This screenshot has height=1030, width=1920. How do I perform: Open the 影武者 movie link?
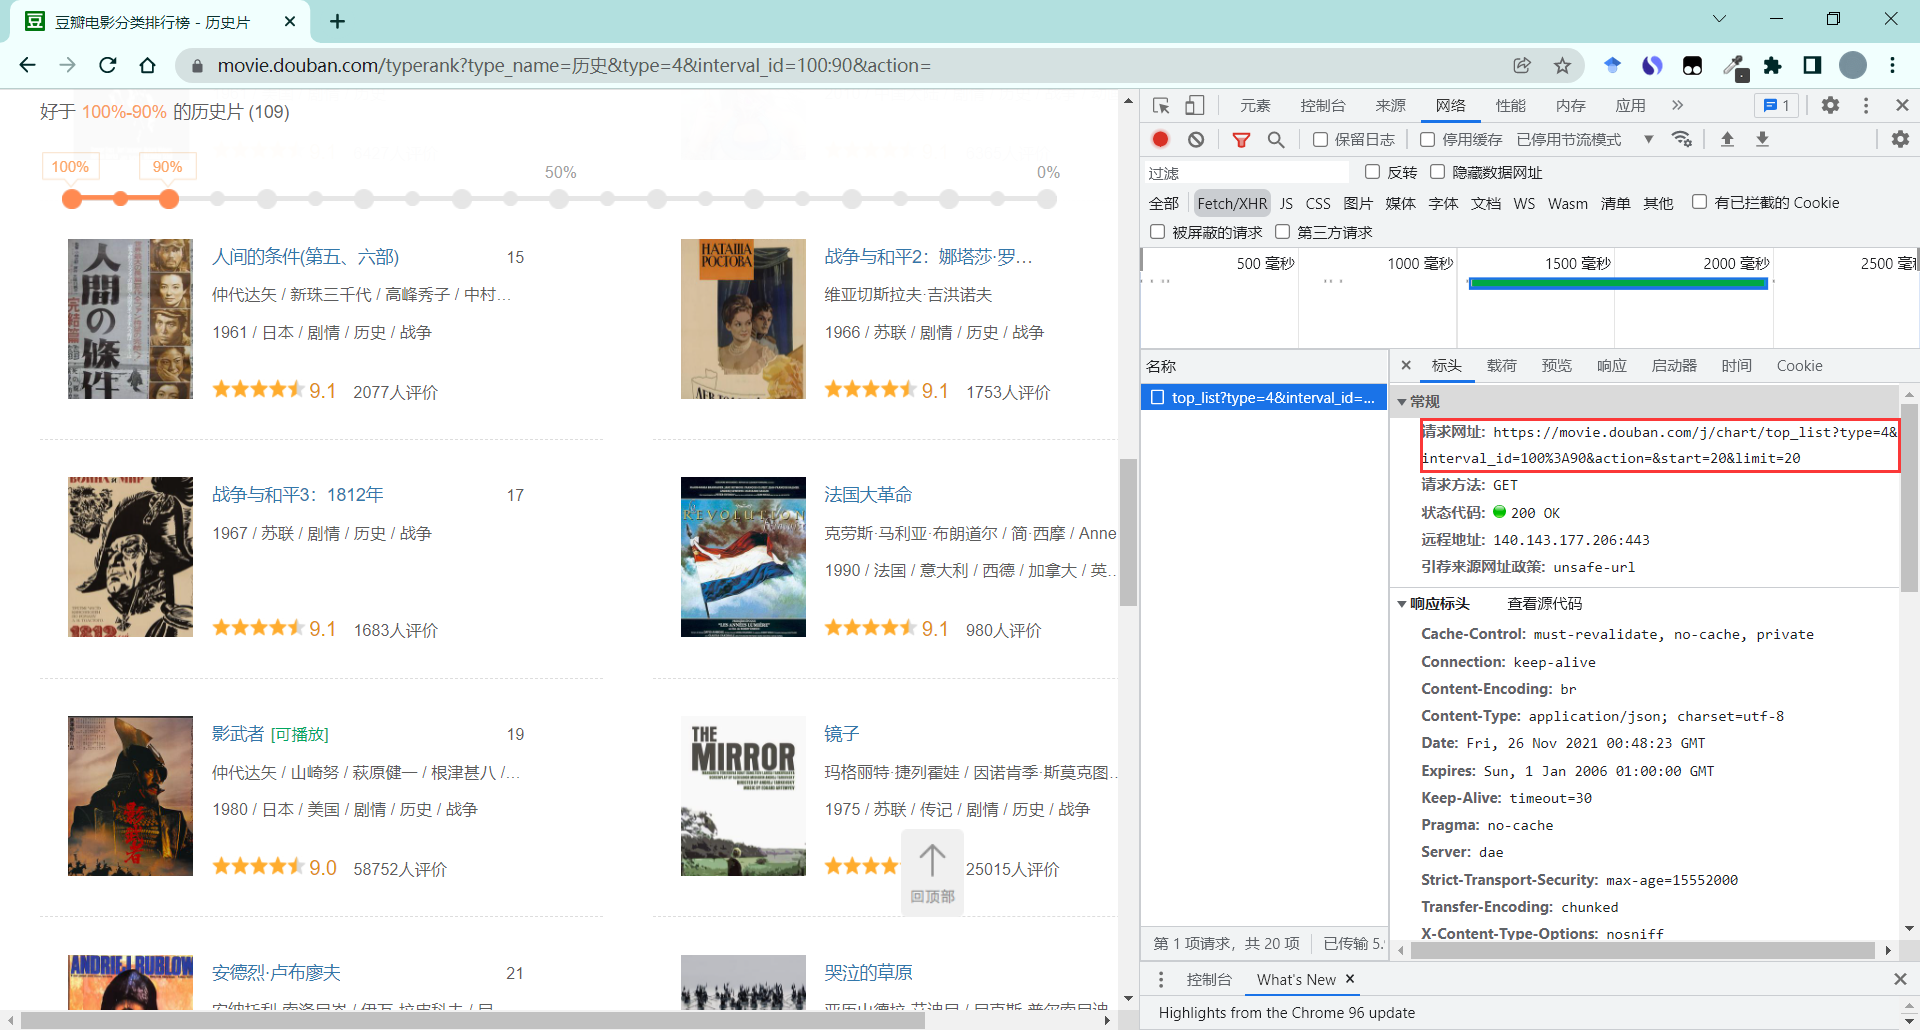238,734
